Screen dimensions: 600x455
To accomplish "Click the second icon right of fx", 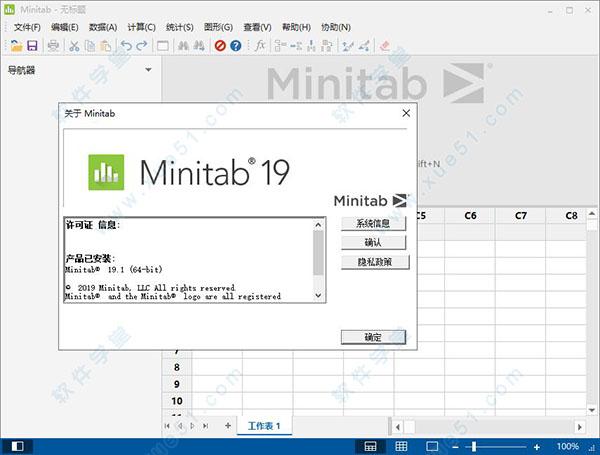I will pyautogui.click(x=296, y=46).
